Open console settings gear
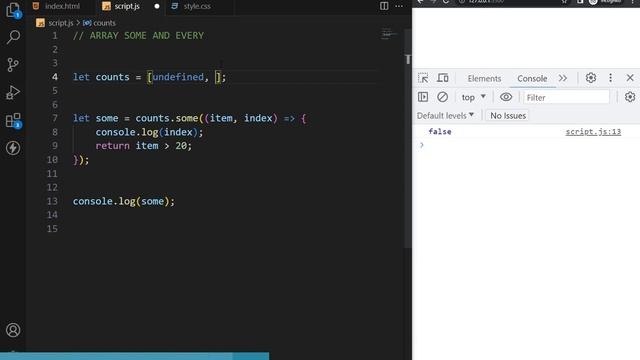Viewport: 640px width, 360px height. click(x=630, y=97)
